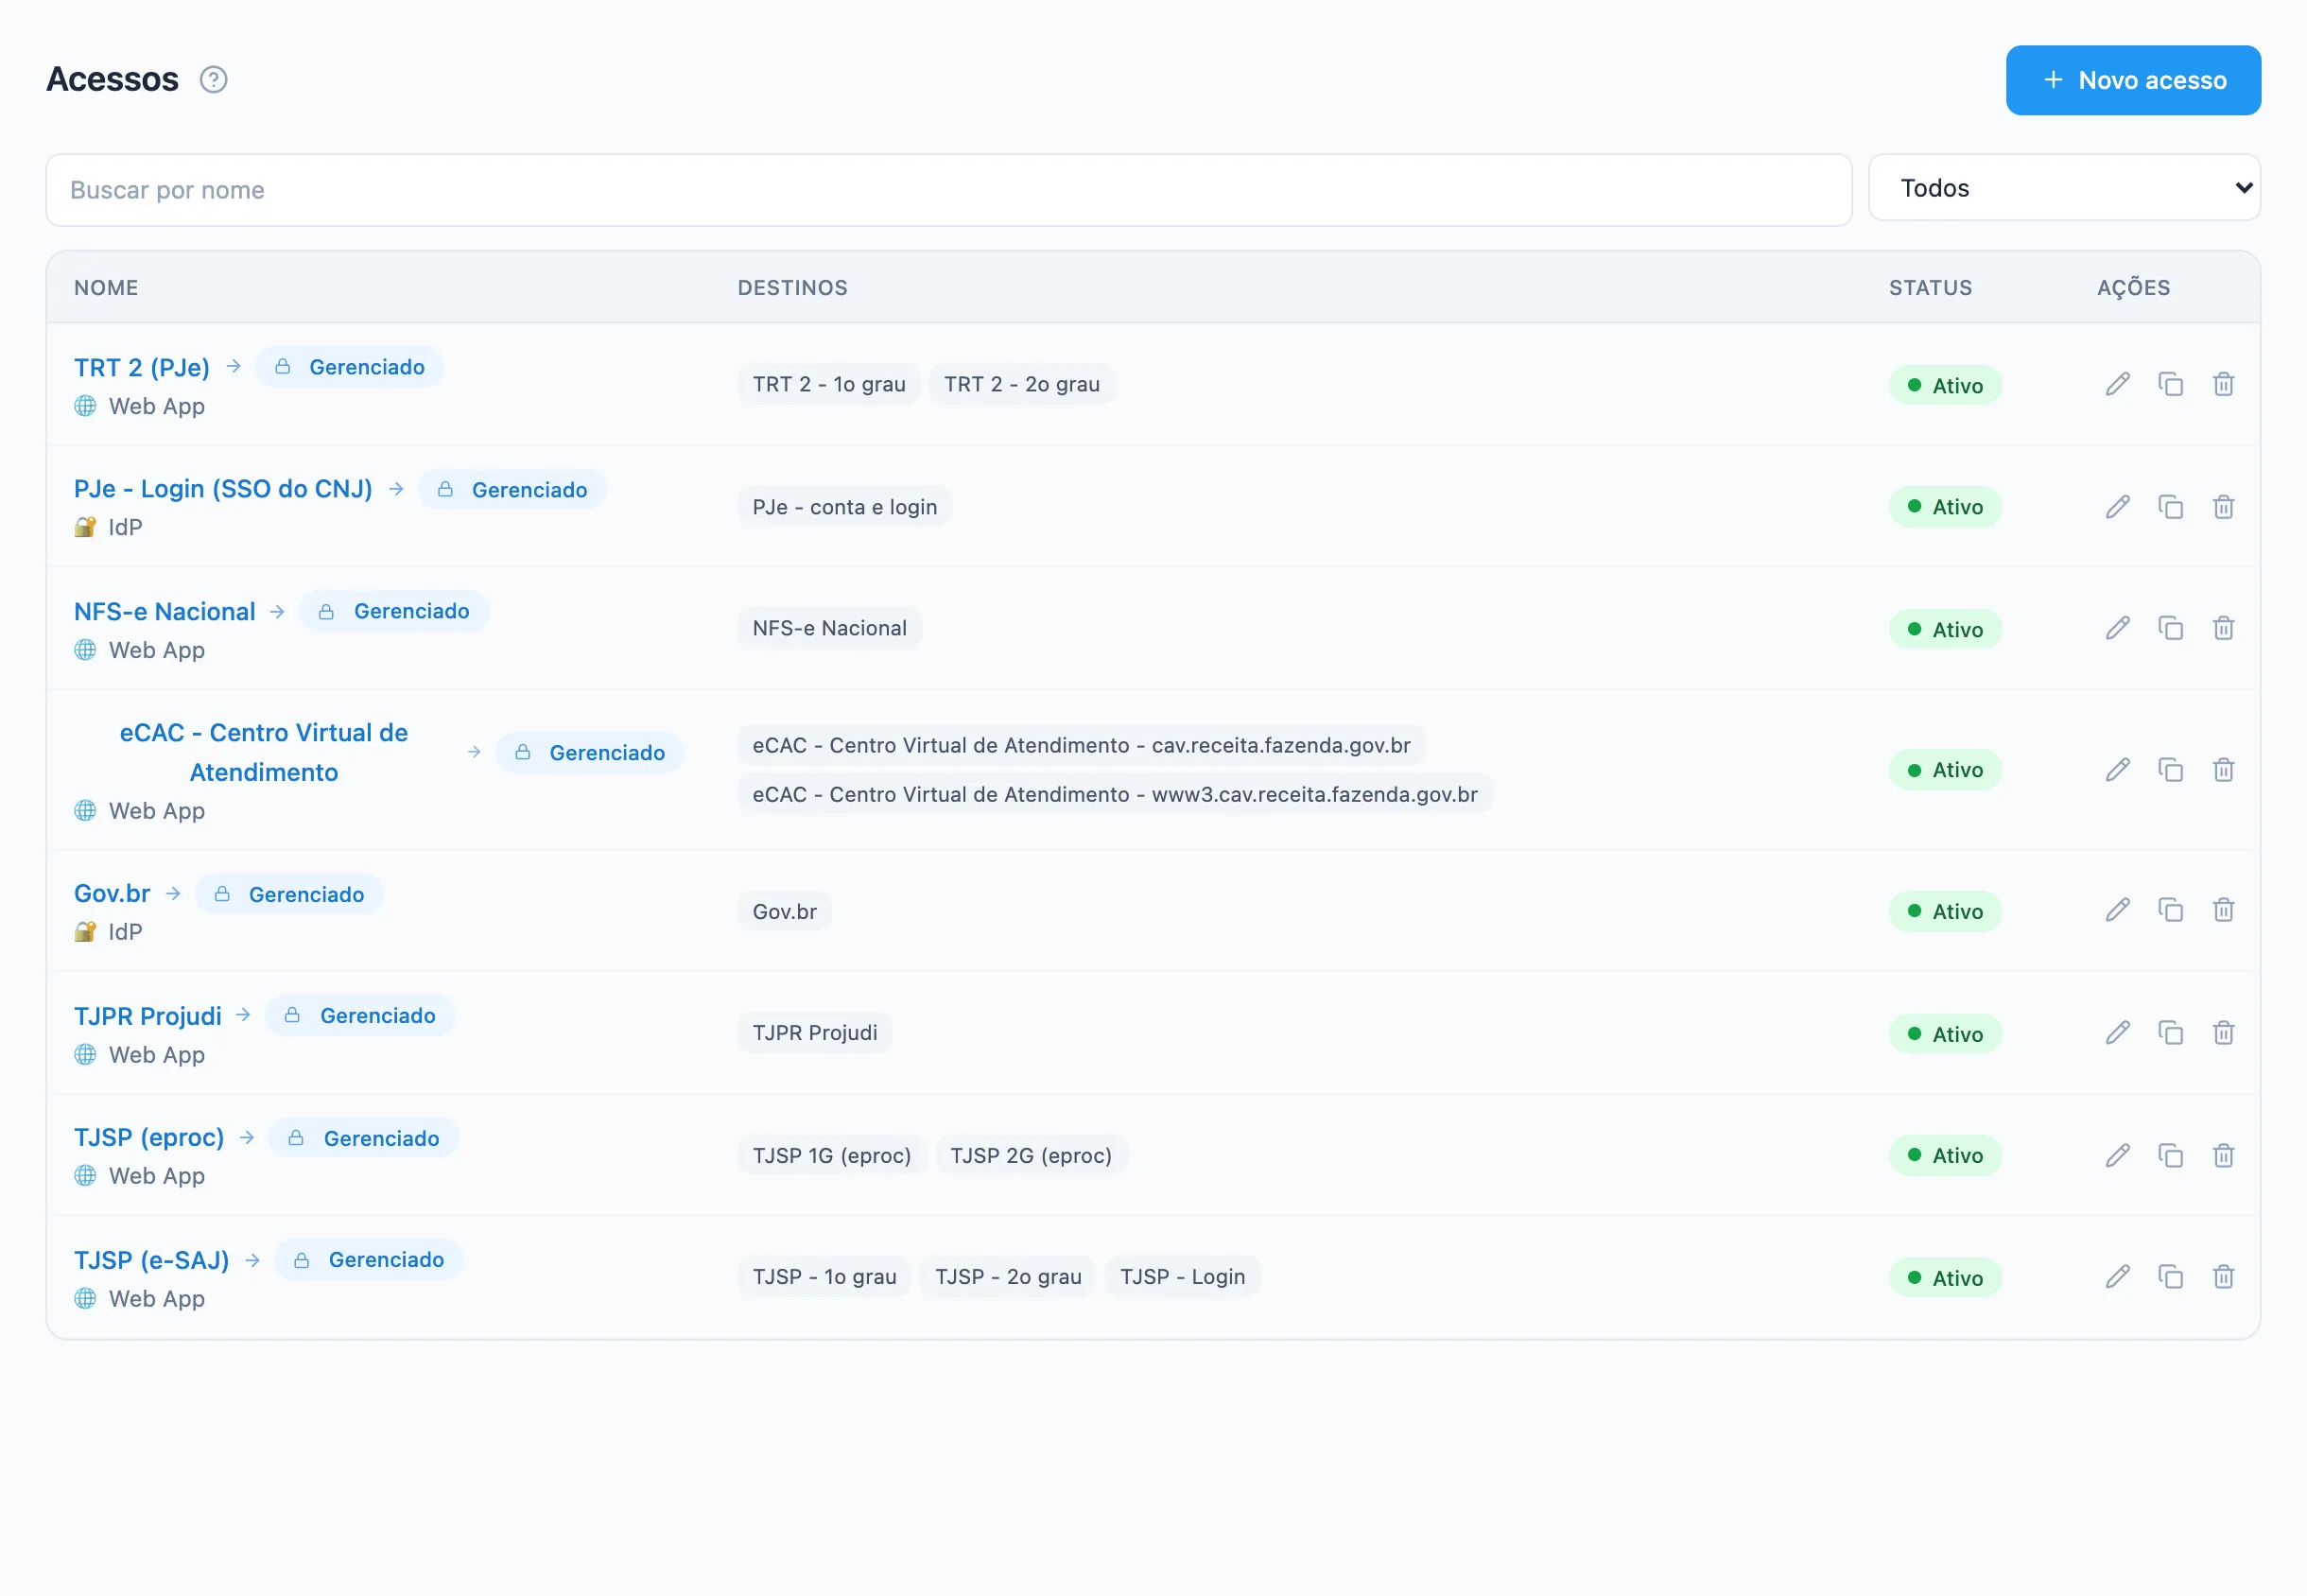2307x1596 pixels.
Task: Delete the TJSP (e-SAJ) access
Action: pyautogui.click(x=2223, y=1277)
